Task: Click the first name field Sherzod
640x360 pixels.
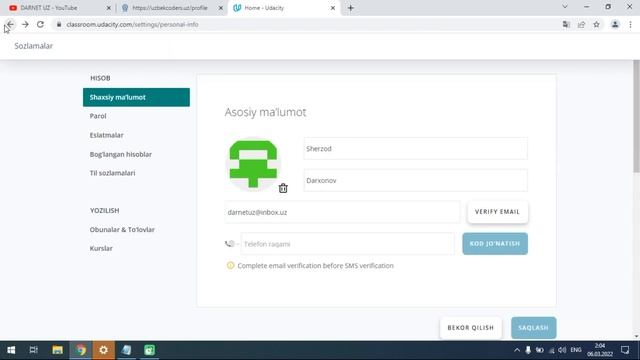Action: (416, 149)
